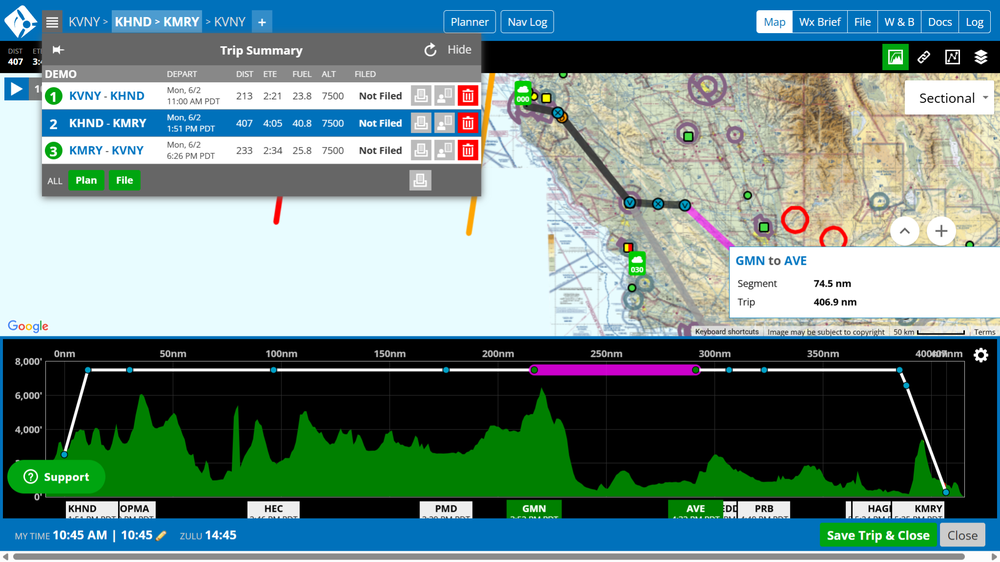Print the KHND - KMRY leg
1000x562 pixels.
pos(421,123)
